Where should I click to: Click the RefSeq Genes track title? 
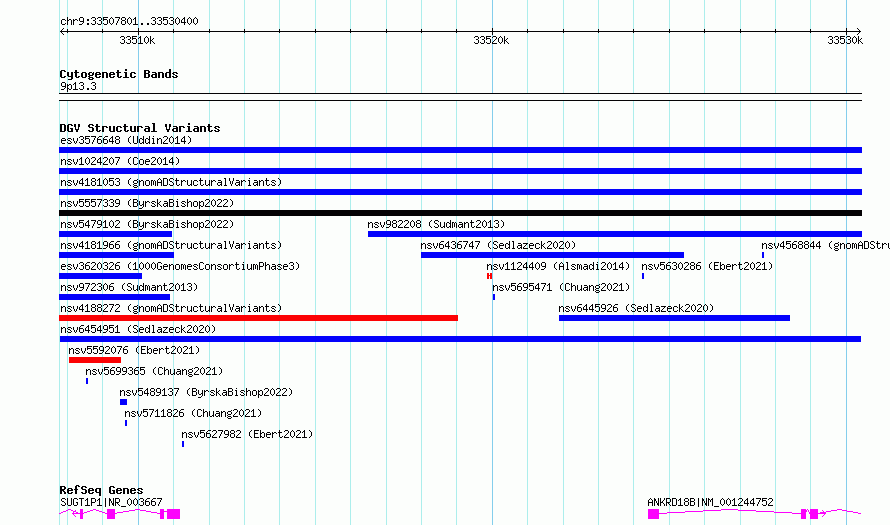tap(101, 490)
